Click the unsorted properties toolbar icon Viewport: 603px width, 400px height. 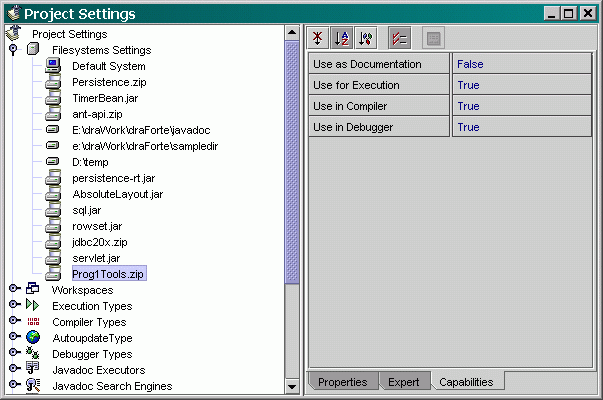point(317,39)
